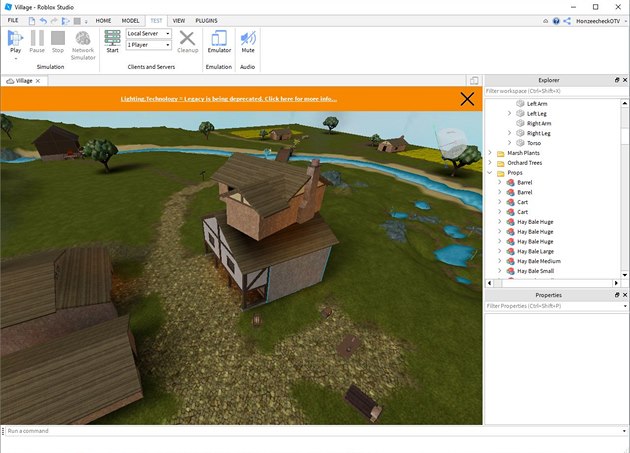Click the Redo arrow in the quick access bar
Viewport: 630px width, 453px height.
click(54, 21)
